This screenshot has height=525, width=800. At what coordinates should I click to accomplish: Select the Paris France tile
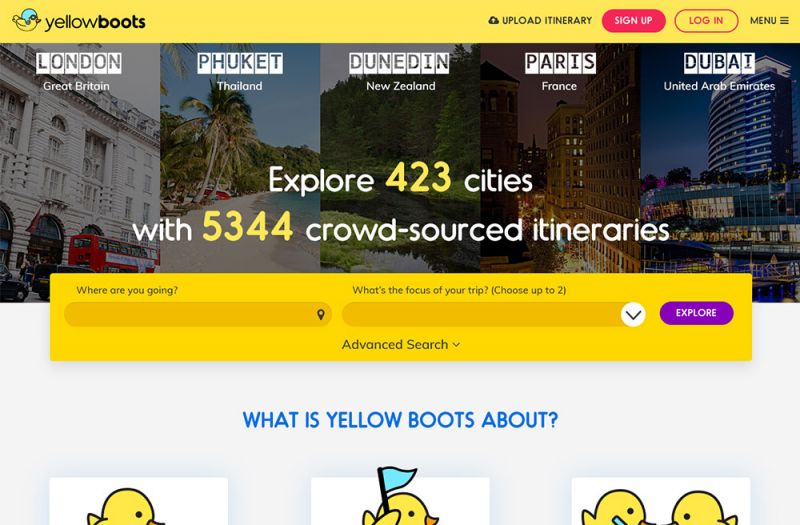[x=560, y=158]
